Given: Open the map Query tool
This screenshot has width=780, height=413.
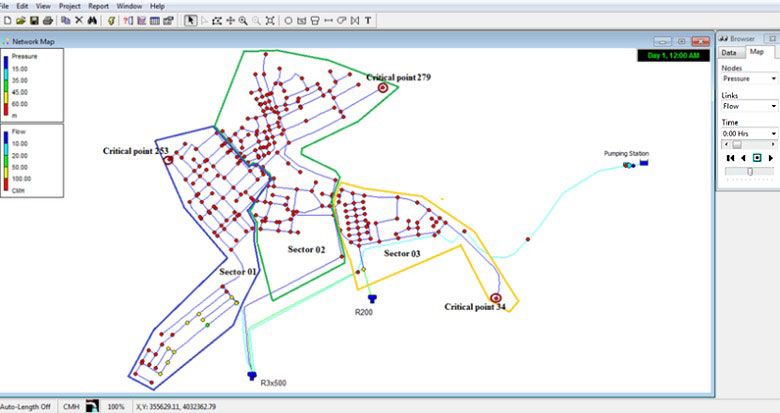Looking at the screenshot, I should 128,20.
